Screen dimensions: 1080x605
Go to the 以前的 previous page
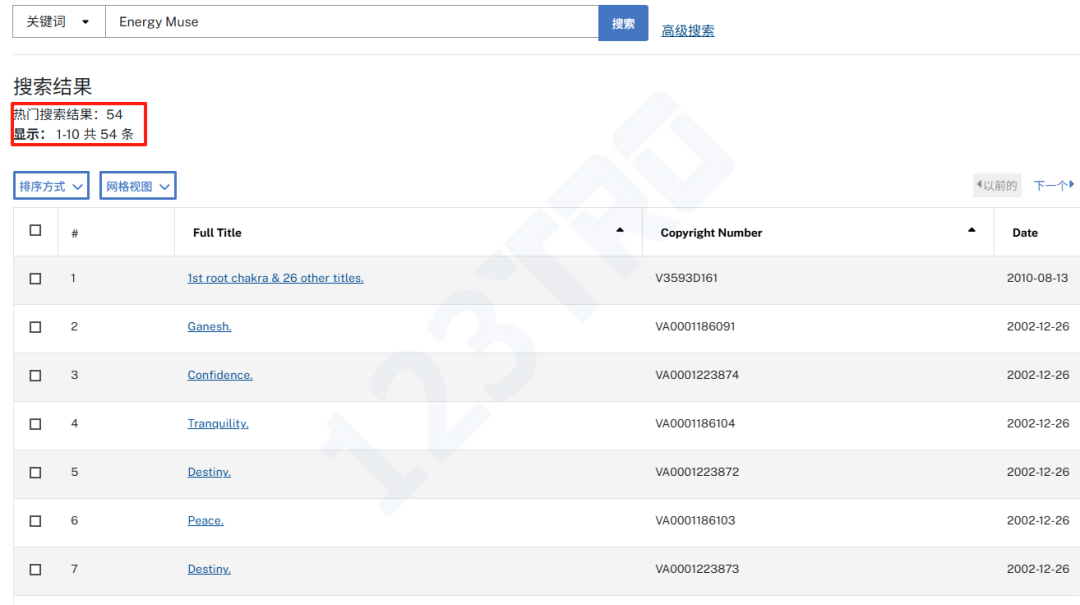997,185
